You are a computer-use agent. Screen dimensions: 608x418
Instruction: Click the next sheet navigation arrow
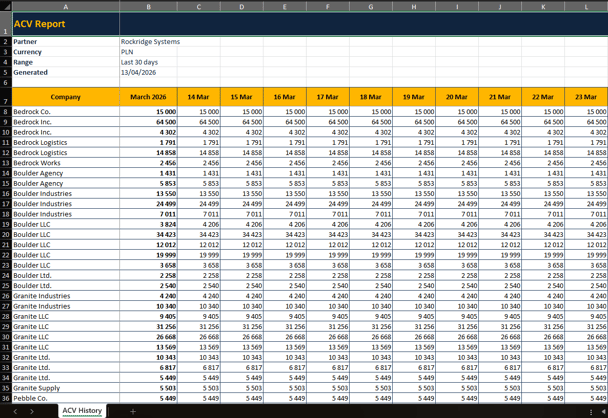pos(31,411)
